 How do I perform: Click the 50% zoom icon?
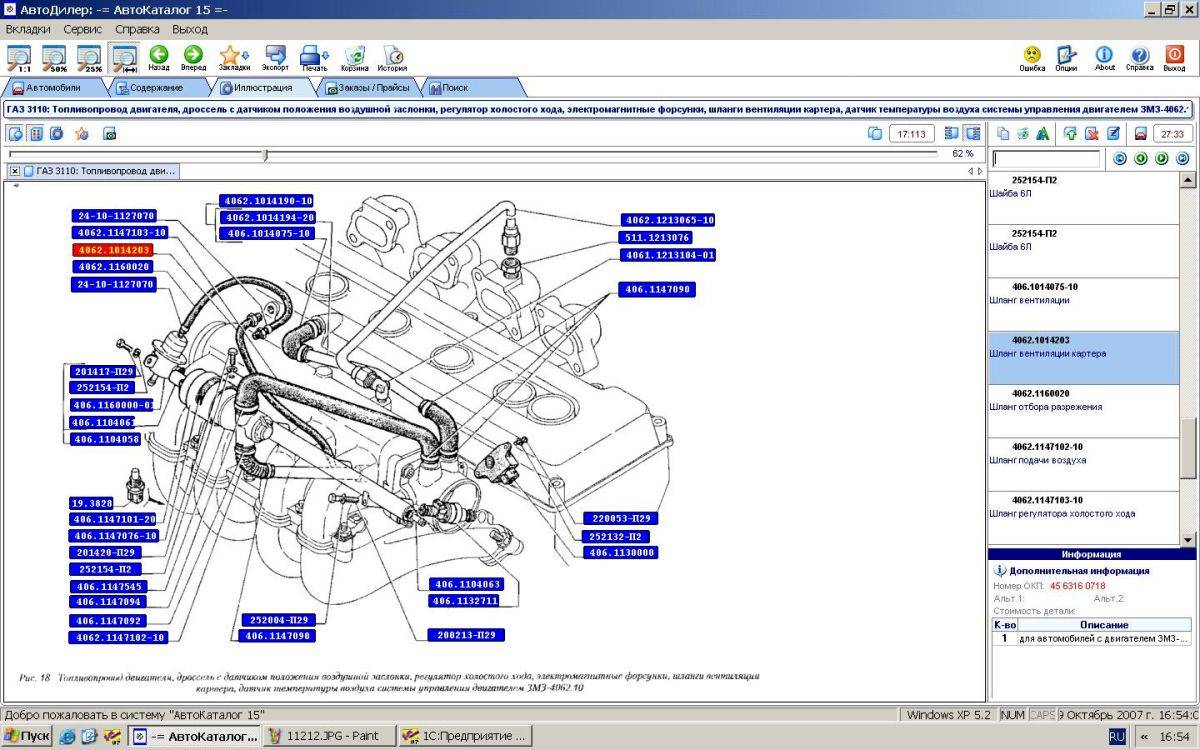tap(54, 58)
